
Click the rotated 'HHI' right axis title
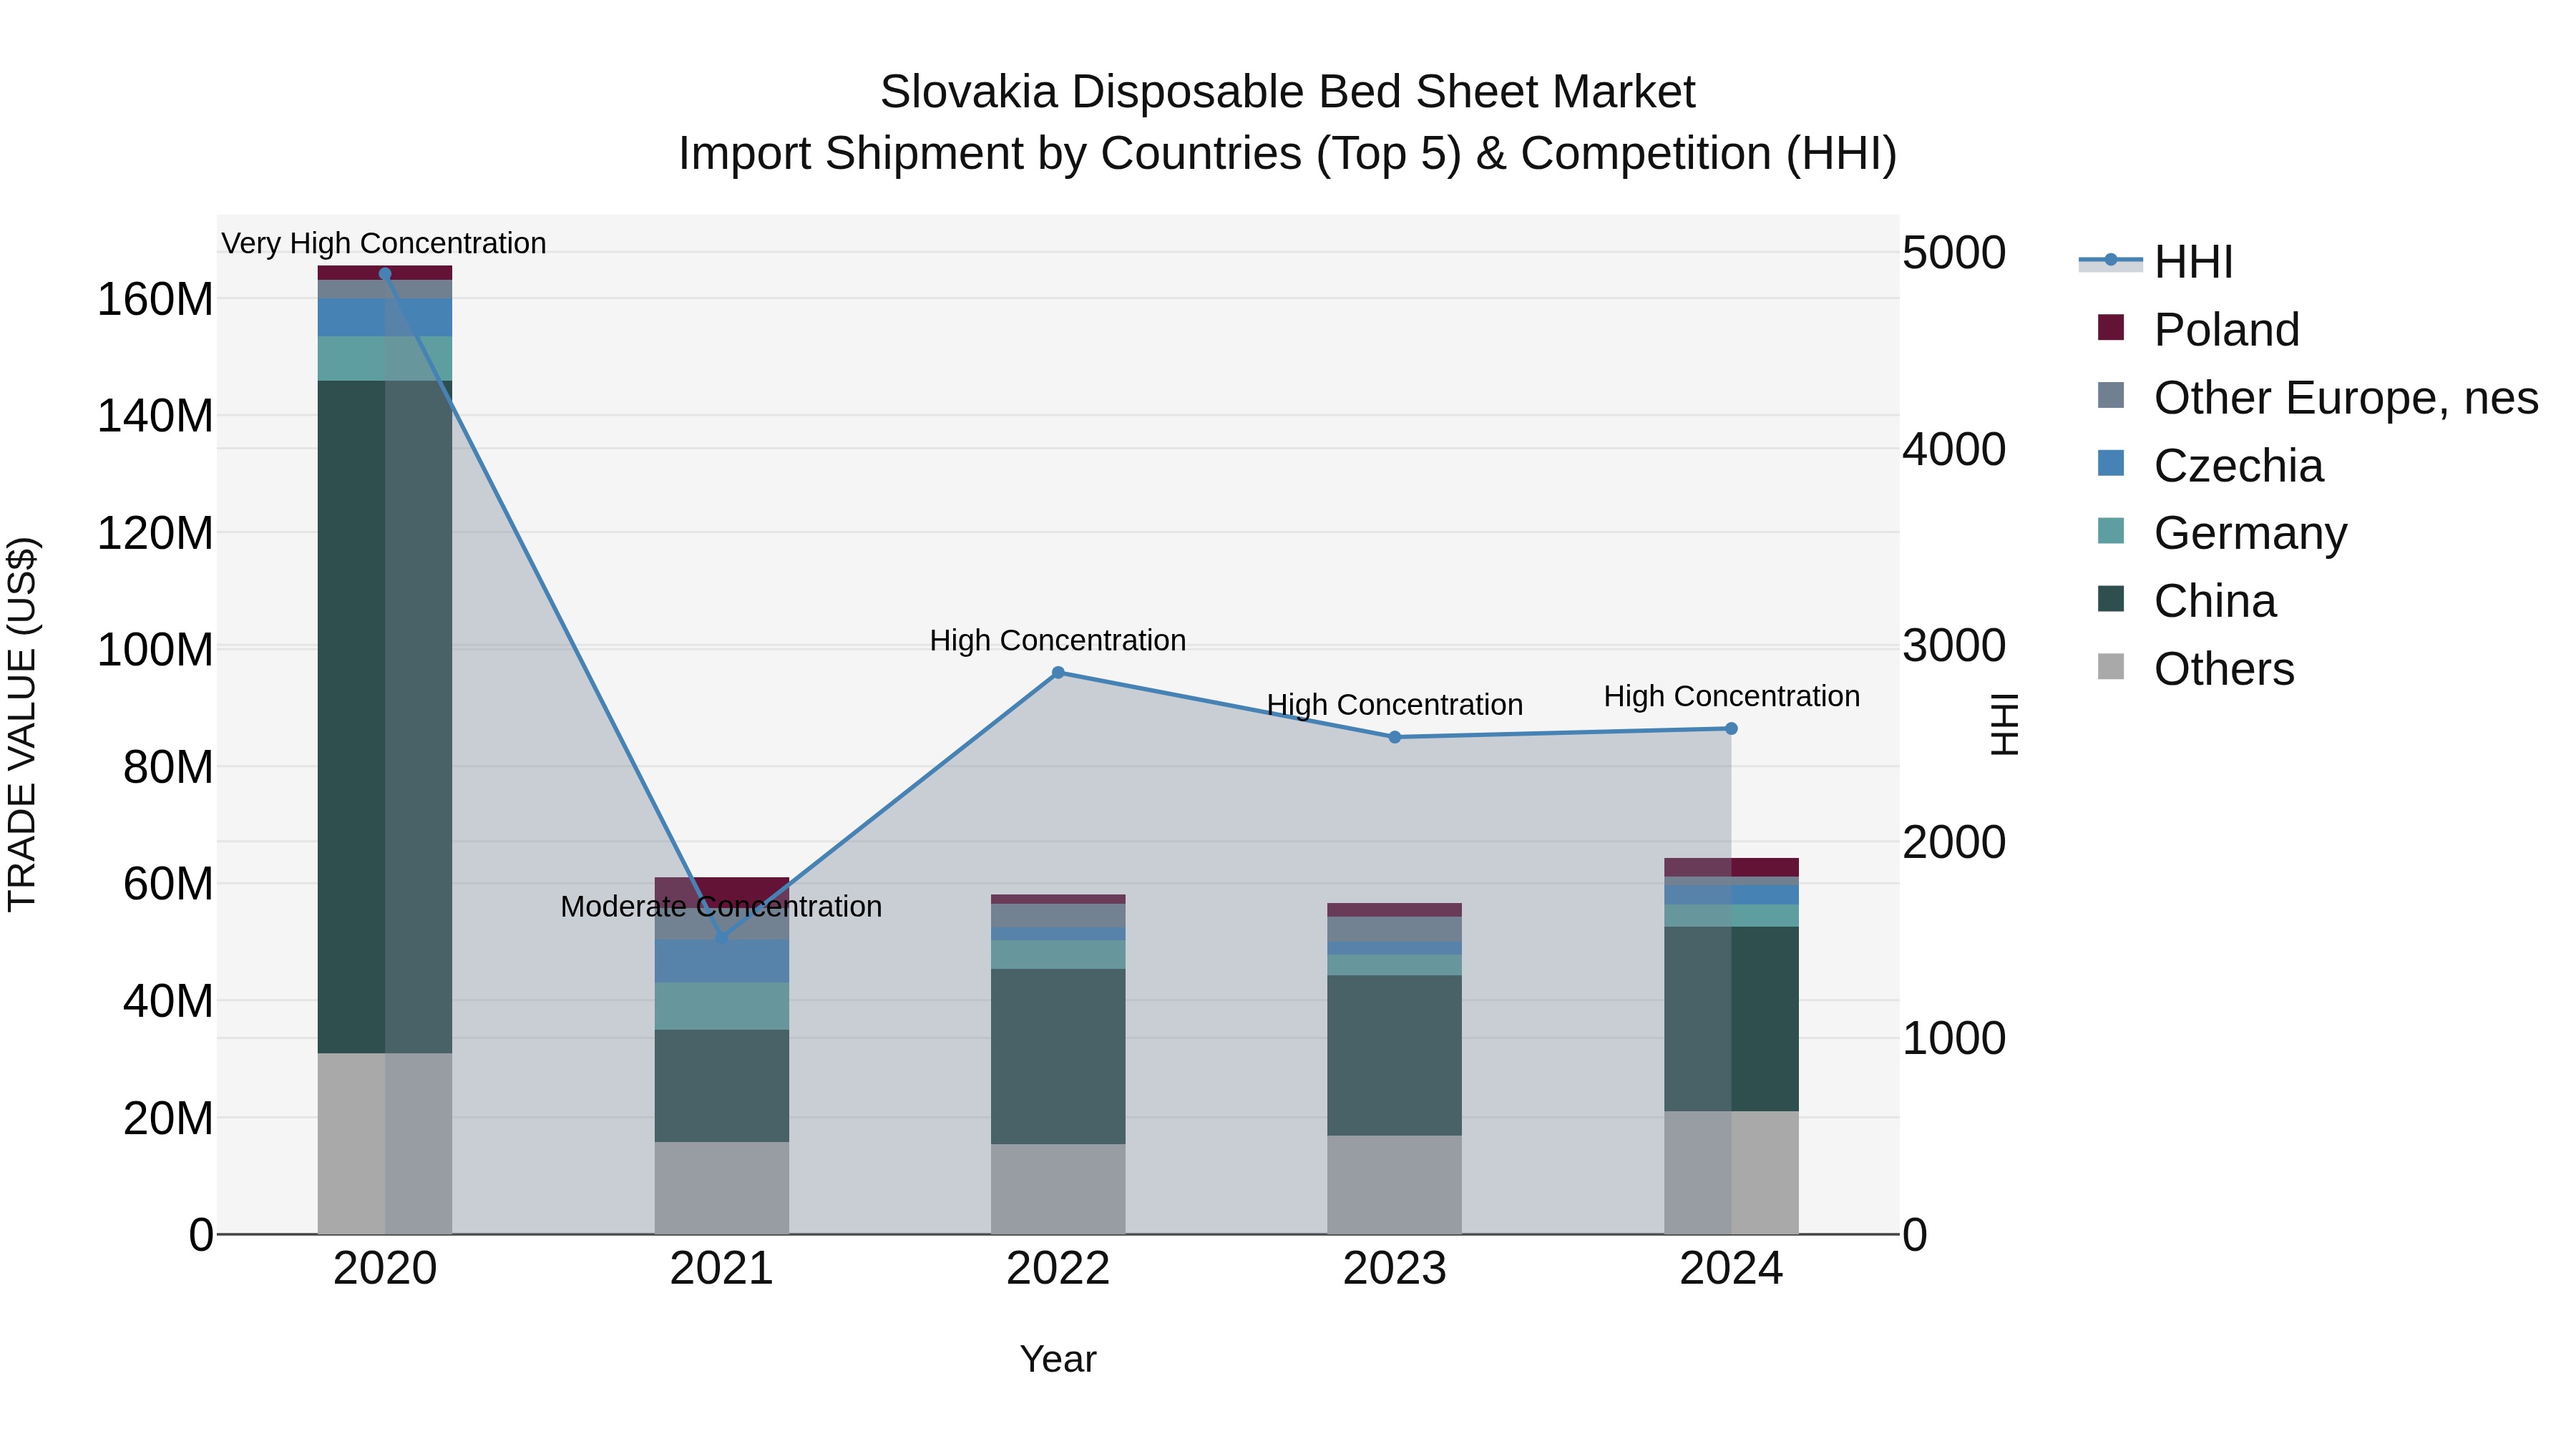[x=2004, y=724]
